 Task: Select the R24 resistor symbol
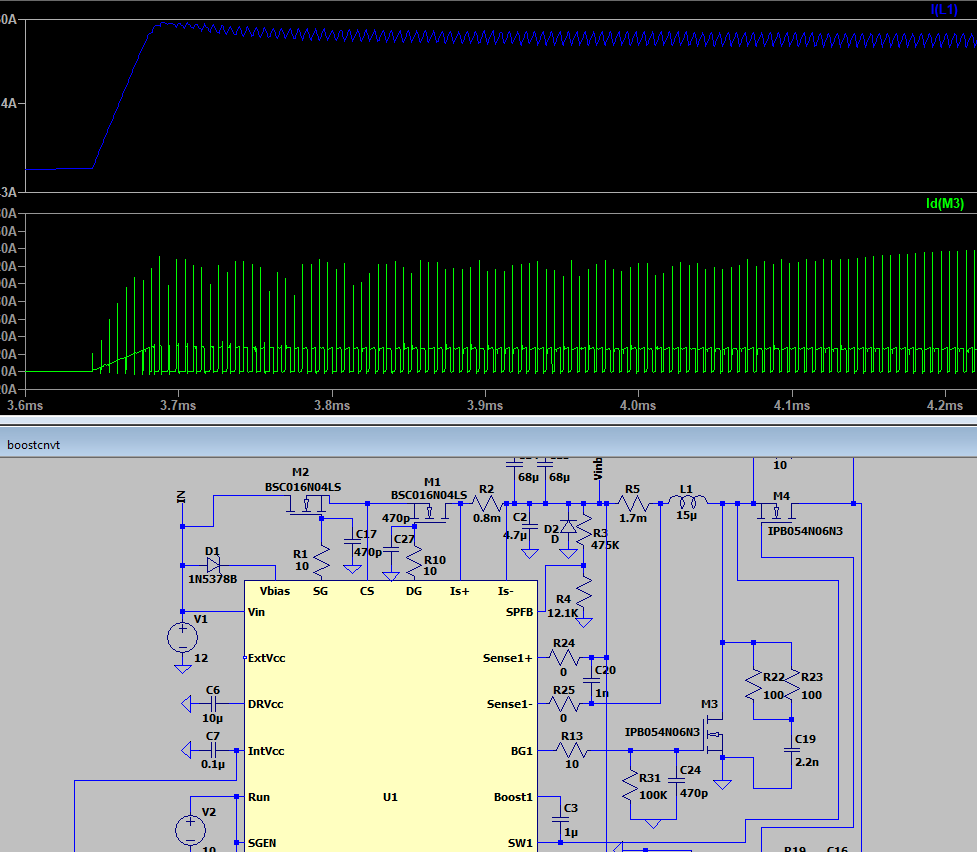[565, 657]
